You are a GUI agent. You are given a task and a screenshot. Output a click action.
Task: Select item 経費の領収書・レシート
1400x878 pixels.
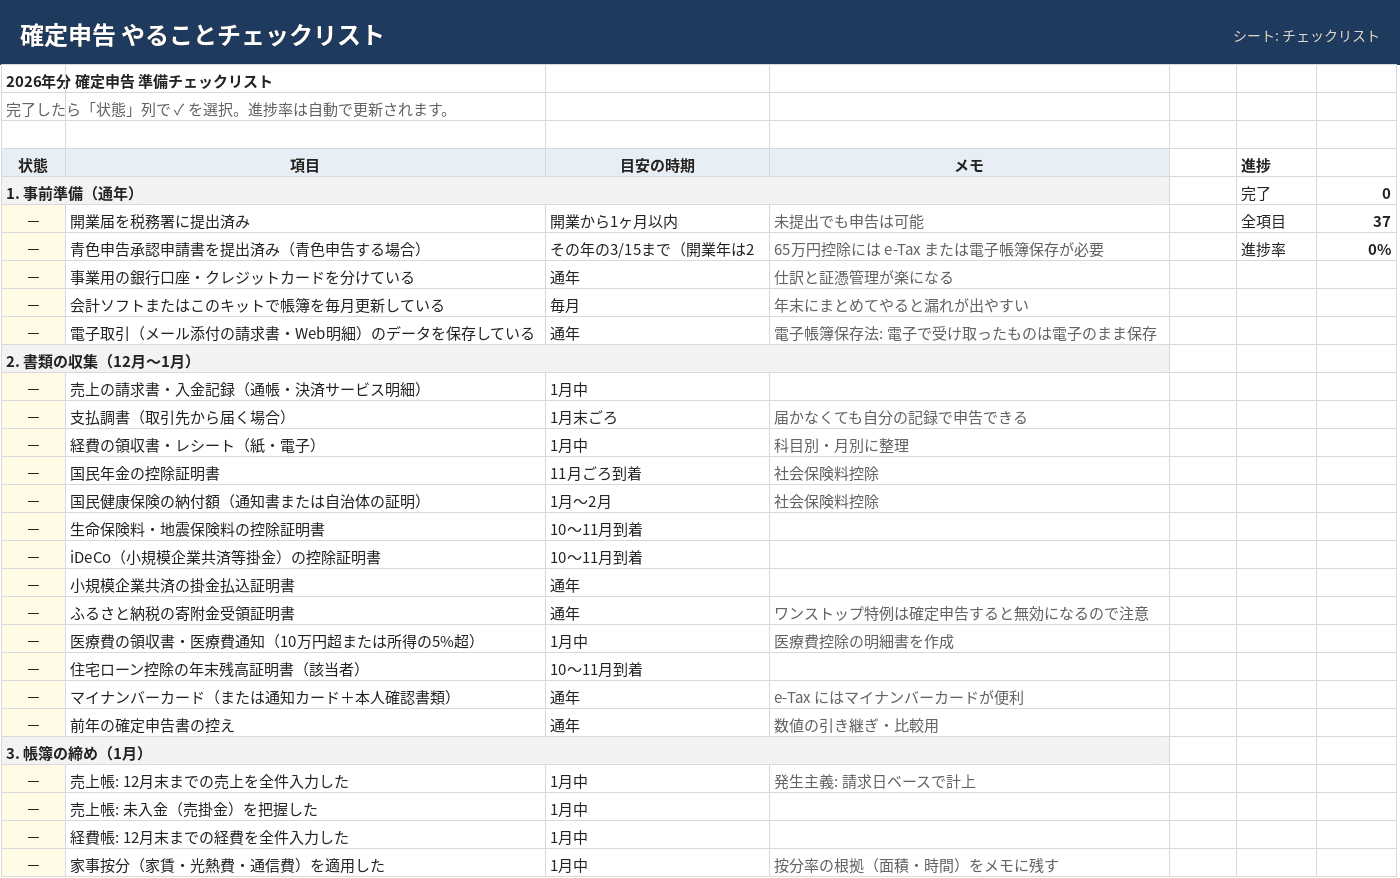(x=305, y=445)
